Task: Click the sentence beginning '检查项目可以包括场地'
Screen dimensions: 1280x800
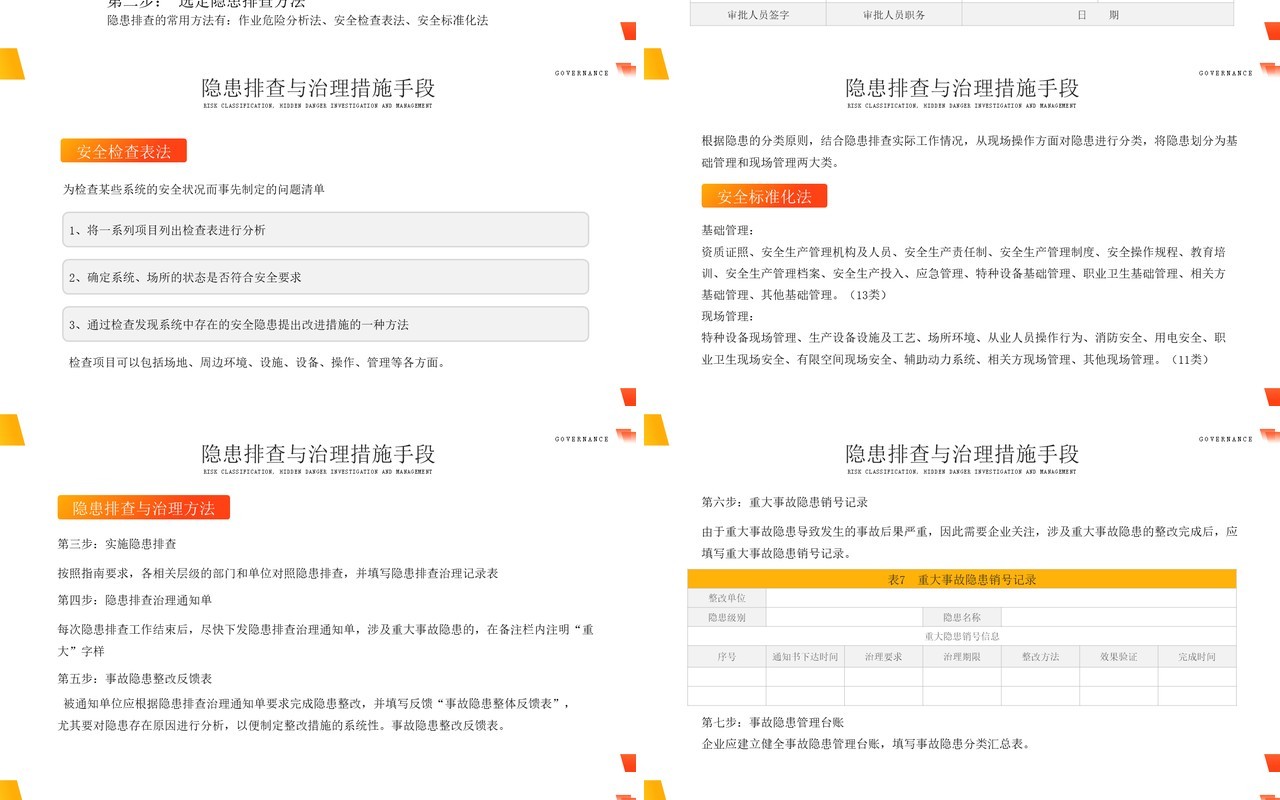Action: point(257,362)
